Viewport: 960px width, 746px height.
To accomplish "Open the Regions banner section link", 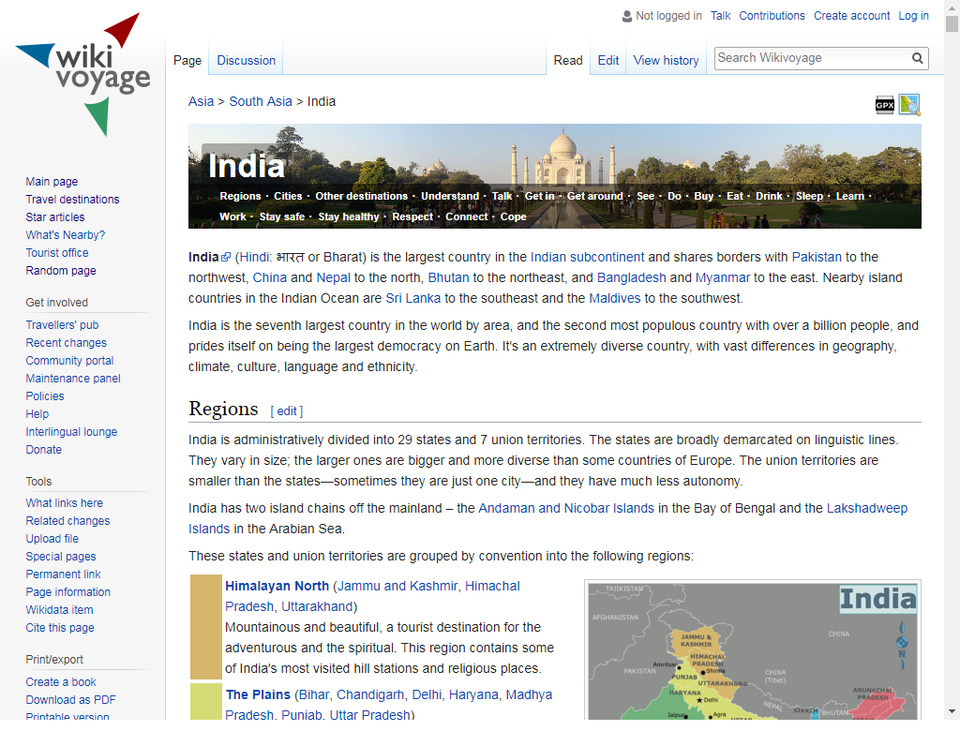I will pyautogui.click(x=240, y=196).
